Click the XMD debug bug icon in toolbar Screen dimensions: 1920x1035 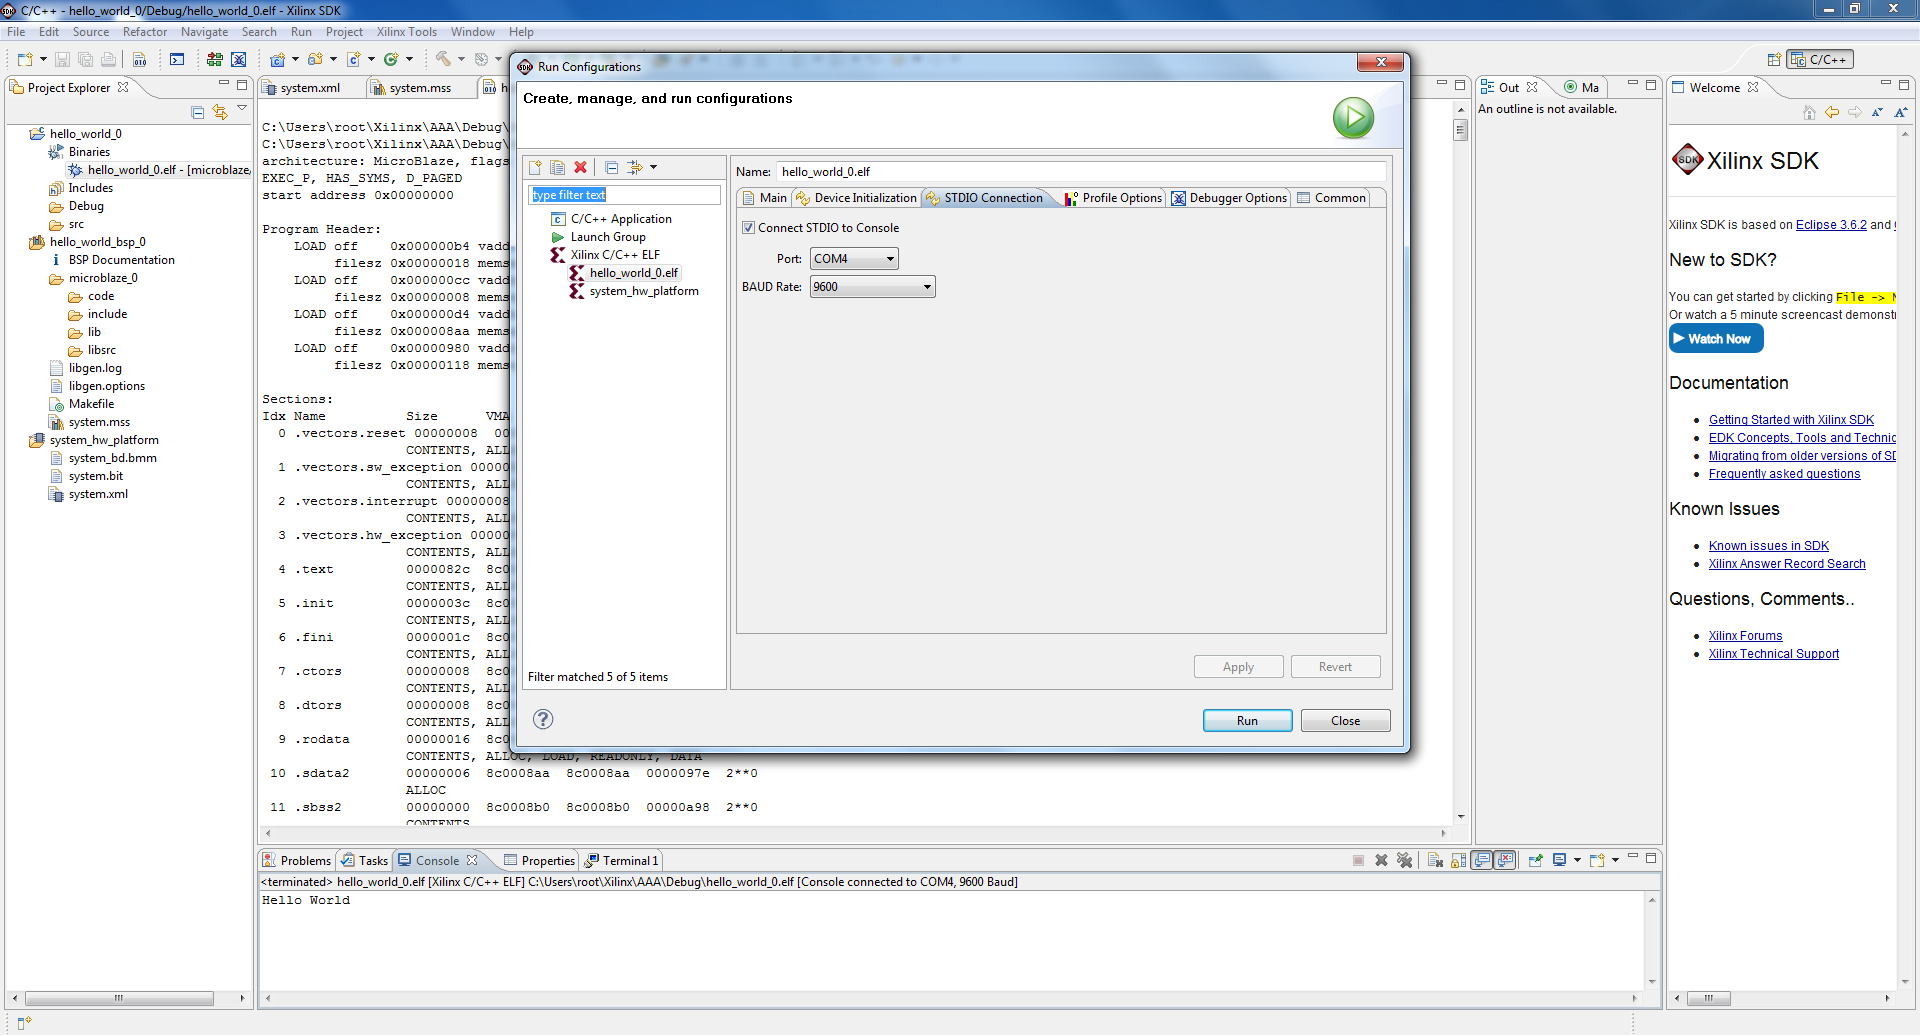click(238, 59)
